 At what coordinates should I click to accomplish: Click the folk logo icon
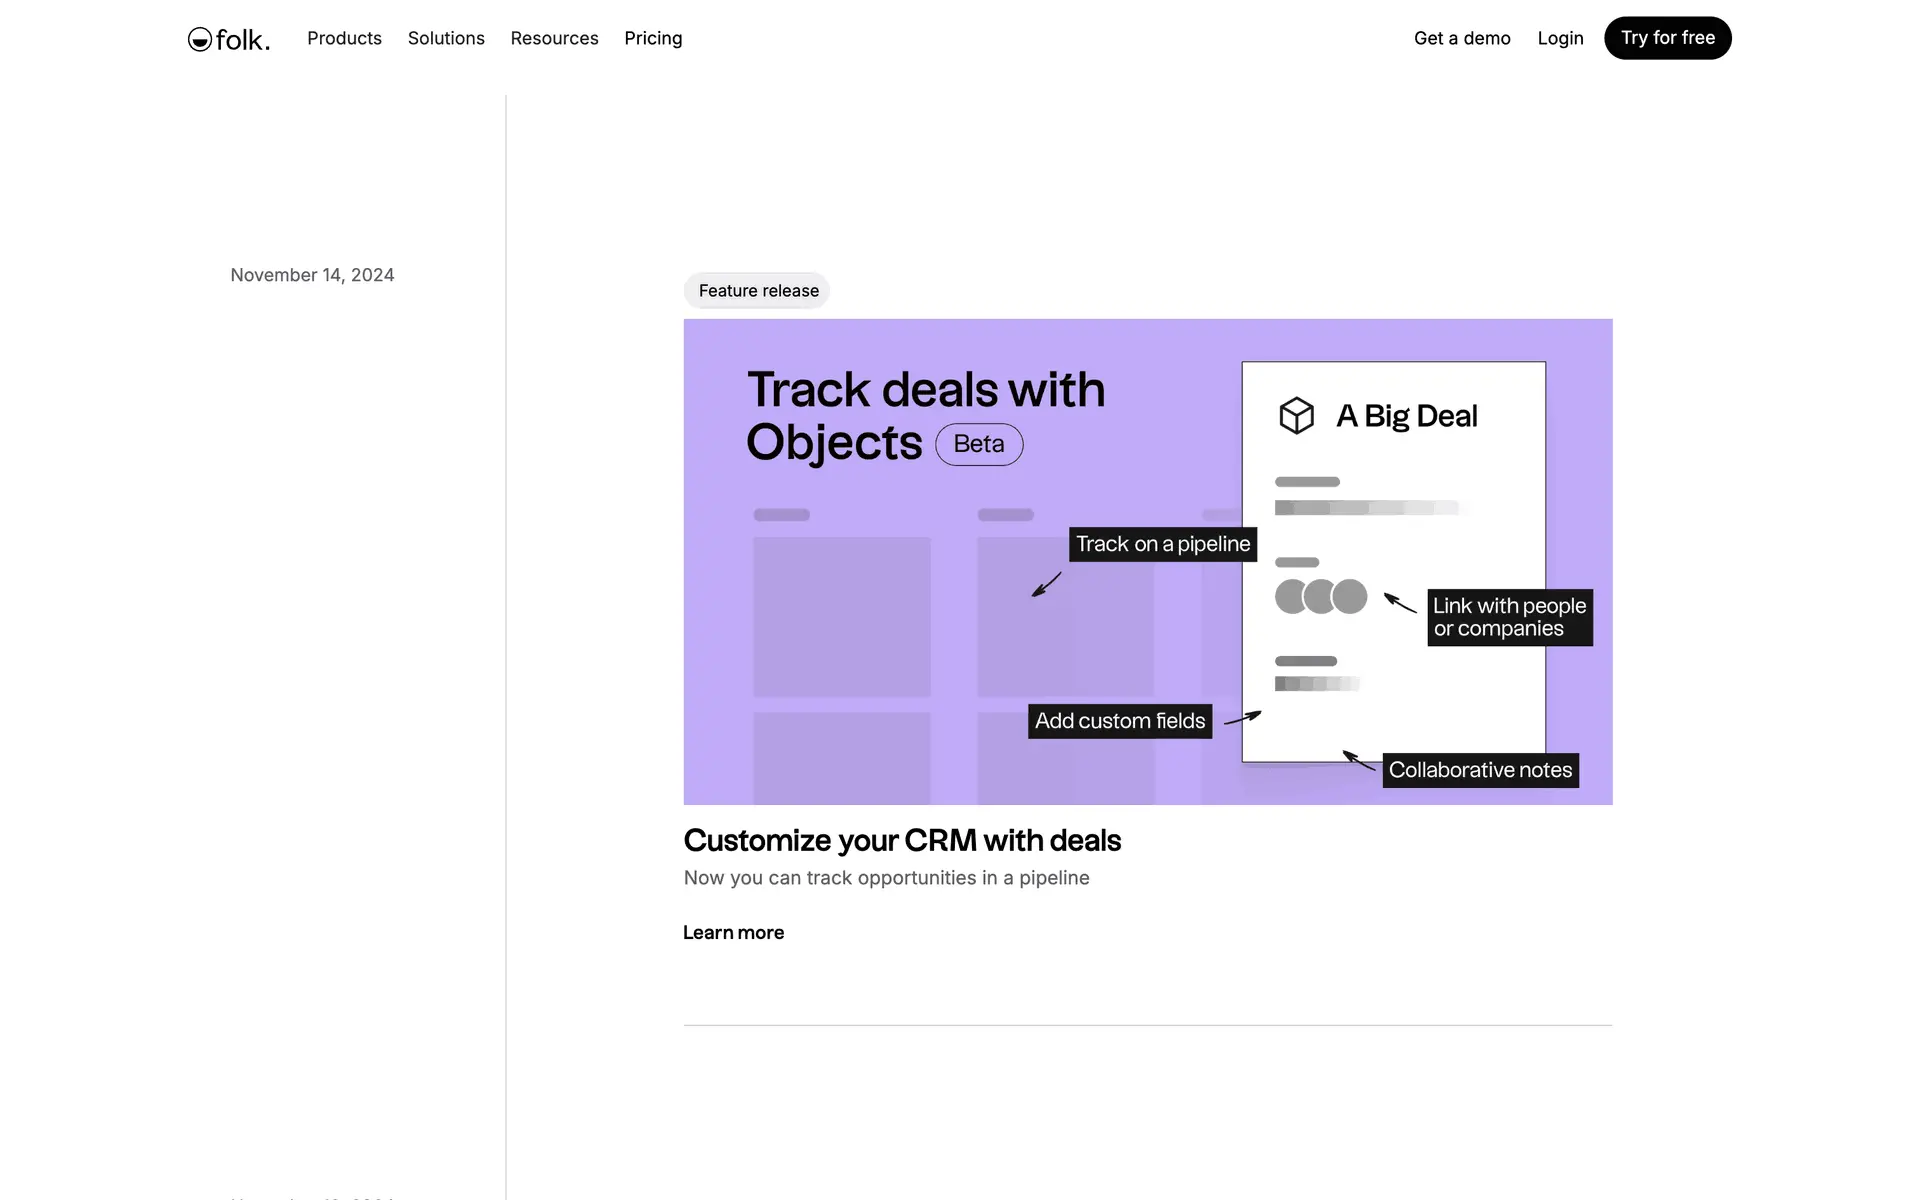pos(200,39)
